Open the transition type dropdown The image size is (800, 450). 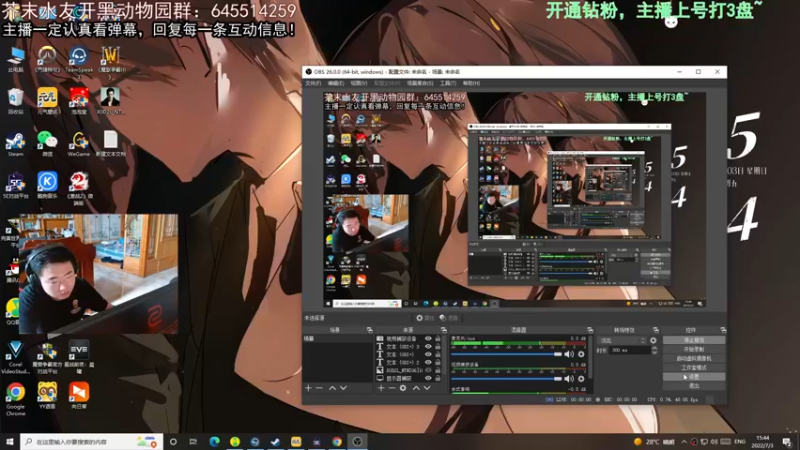click(623, 340)
